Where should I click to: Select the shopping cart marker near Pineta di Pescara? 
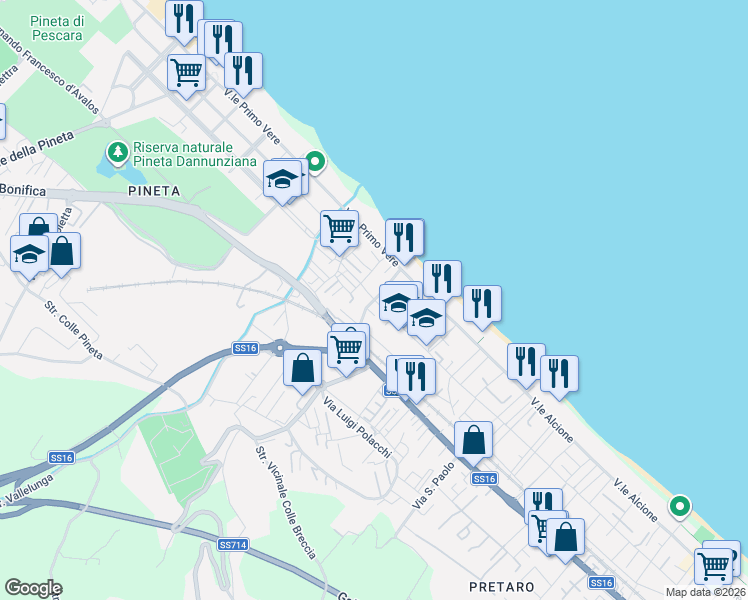[x=187, y=76]
